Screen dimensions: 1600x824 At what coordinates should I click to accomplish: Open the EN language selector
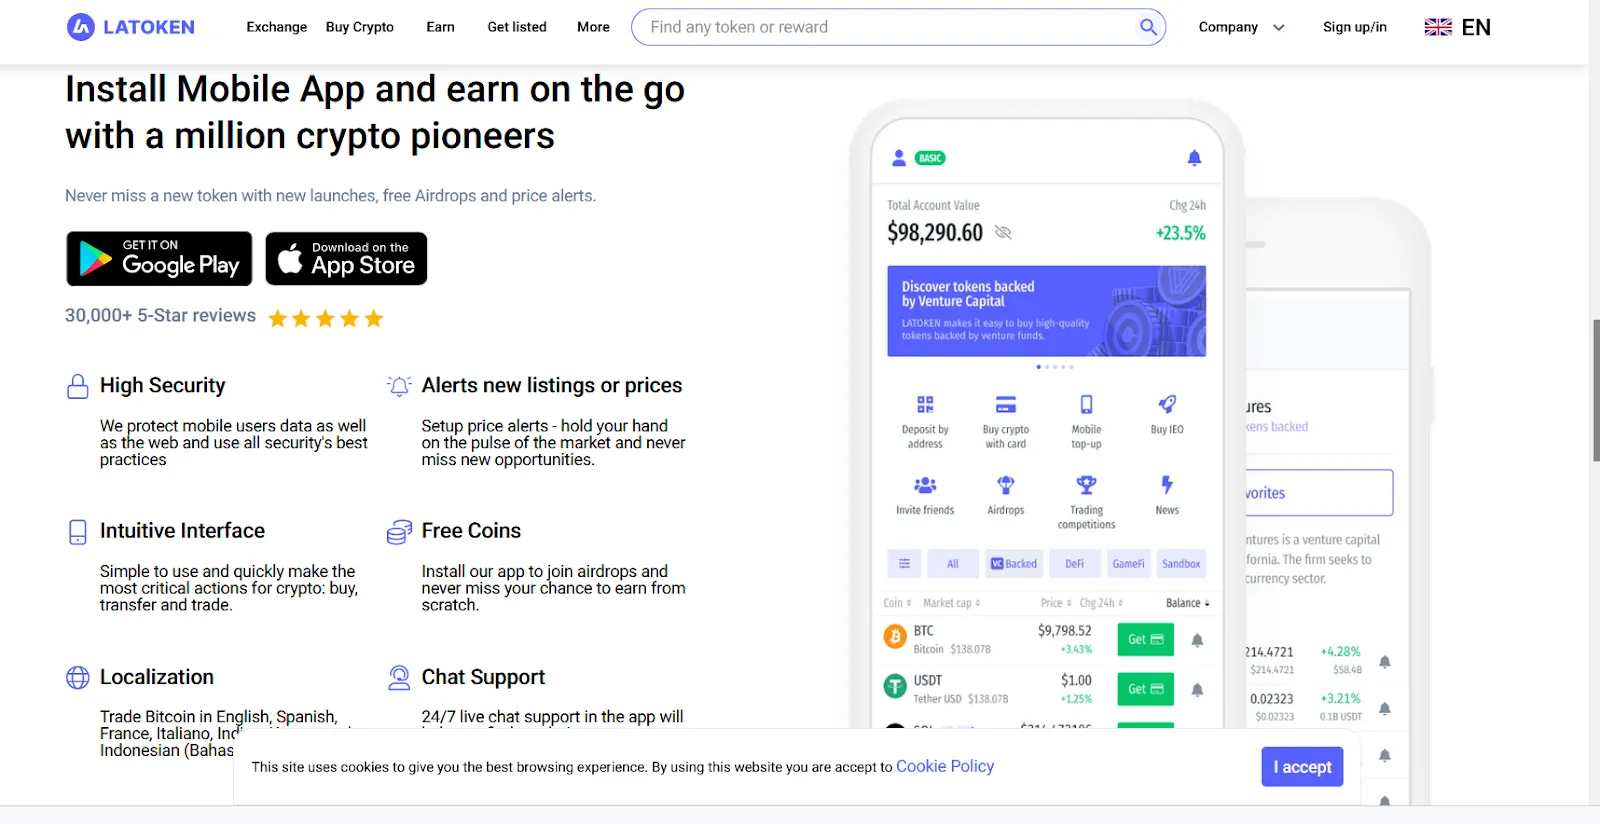pos(1476,27)
